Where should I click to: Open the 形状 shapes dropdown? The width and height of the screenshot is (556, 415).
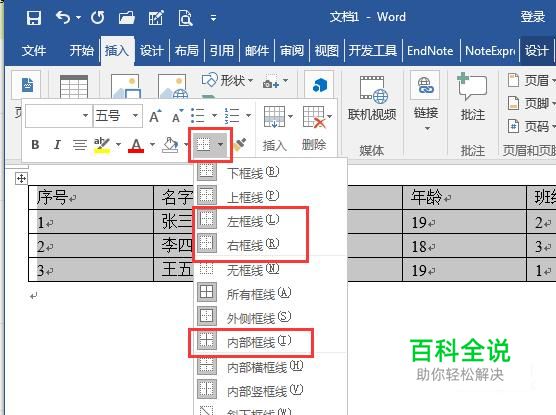(228, 80)
